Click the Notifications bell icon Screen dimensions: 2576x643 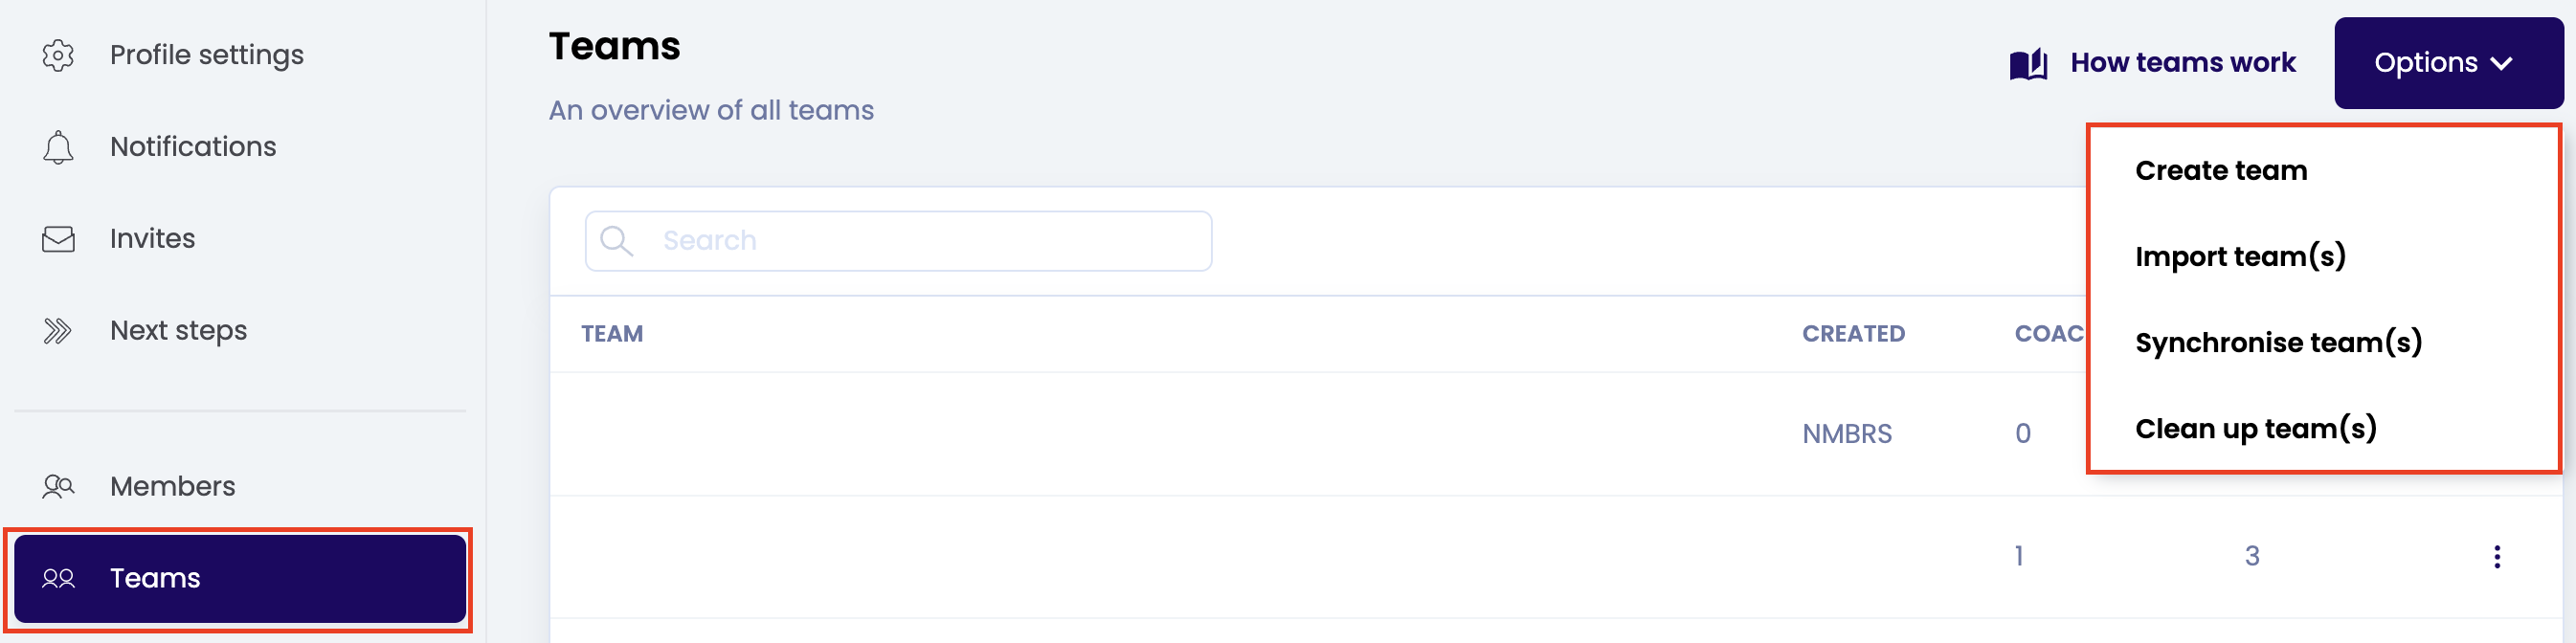[58, 147]
